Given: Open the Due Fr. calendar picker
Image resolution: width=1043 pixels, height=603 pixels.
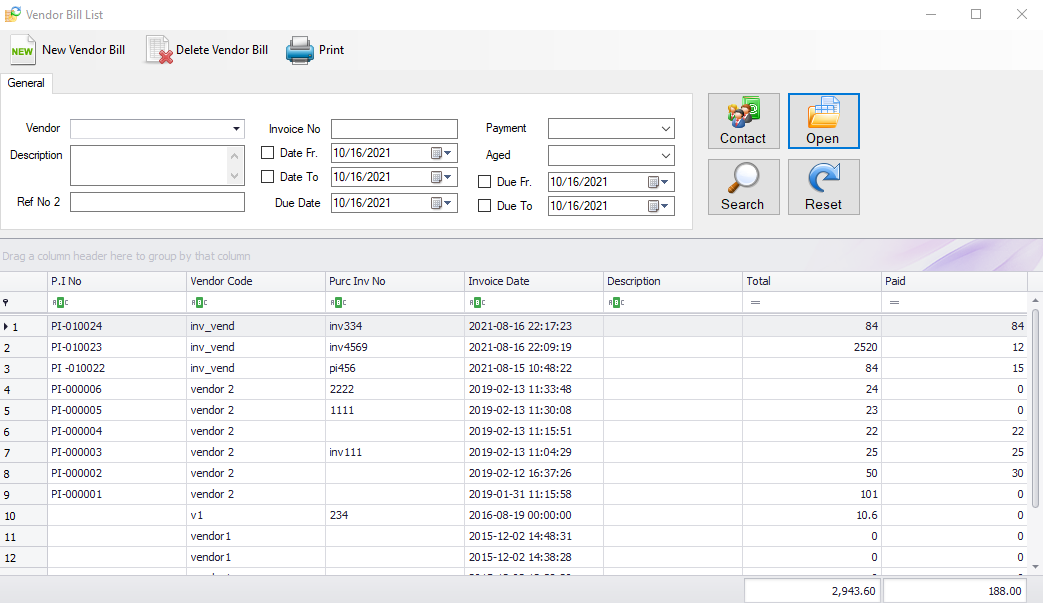Looking at the screenshot, I should pyautogui.click(x=659, y=182).
